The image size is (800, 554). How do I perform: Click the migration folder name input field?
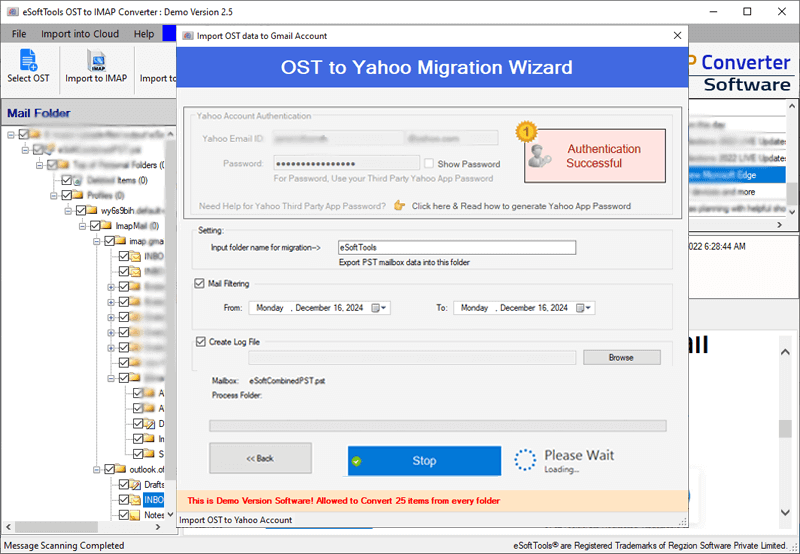(x=457, y=247)
